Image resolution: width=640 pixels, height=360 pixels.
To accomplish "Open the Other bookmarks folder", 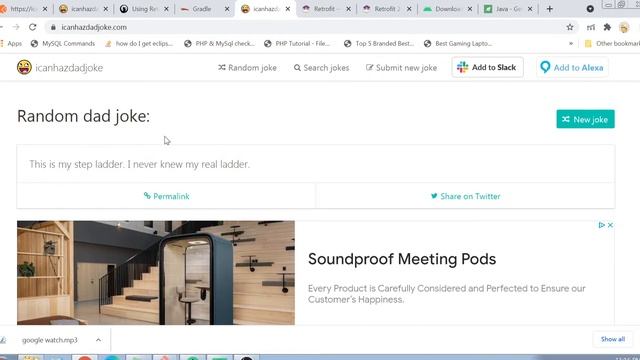I will click(612, 44).
